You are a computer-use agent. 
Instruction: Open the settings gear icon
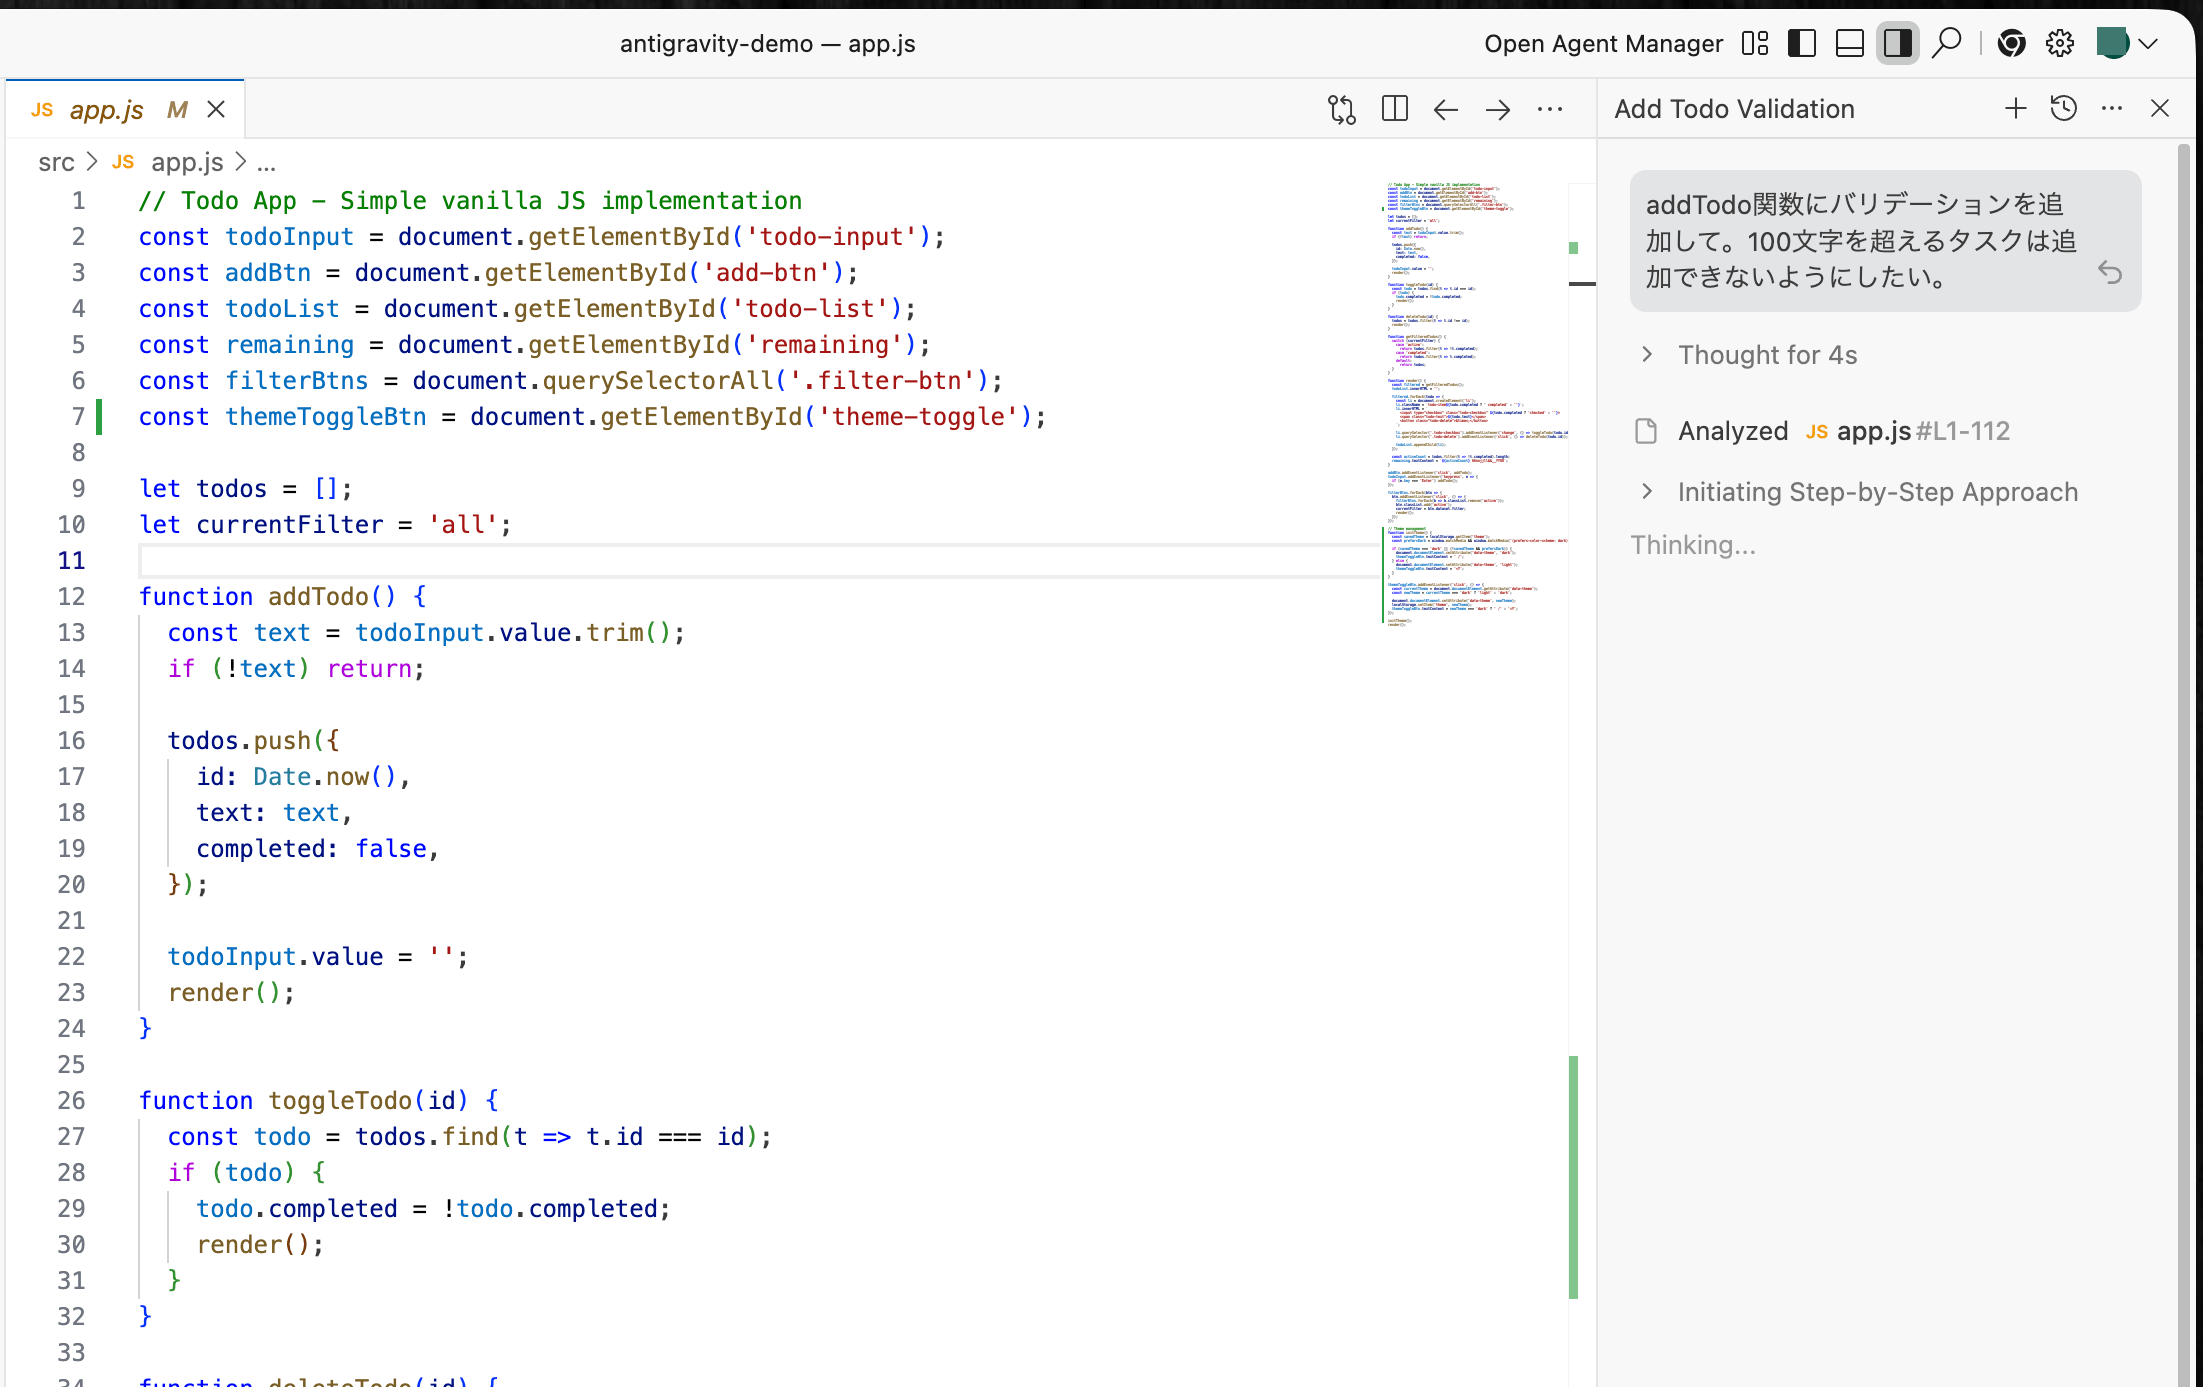click(2059, 43)
